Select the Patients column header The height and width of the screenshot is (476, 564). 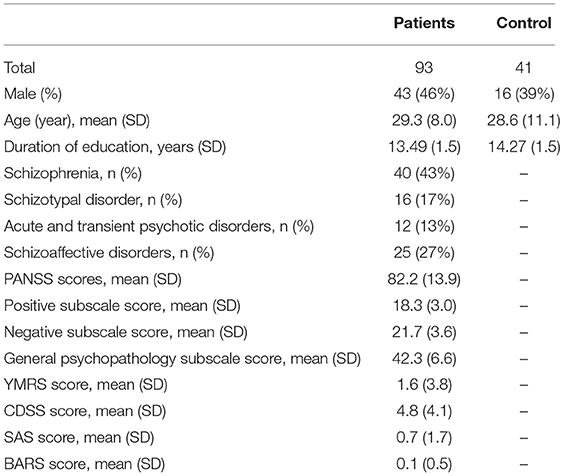click(x=424, y=23)
